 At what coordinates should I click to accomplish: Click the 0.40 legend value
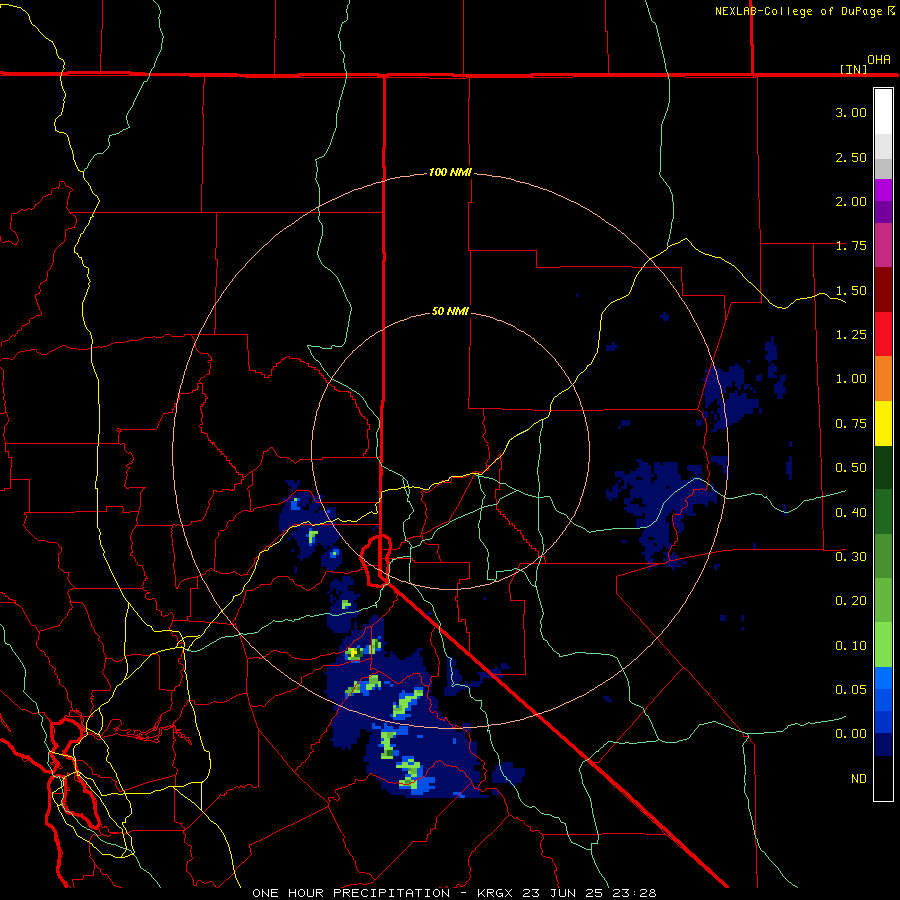coord(851,513)
